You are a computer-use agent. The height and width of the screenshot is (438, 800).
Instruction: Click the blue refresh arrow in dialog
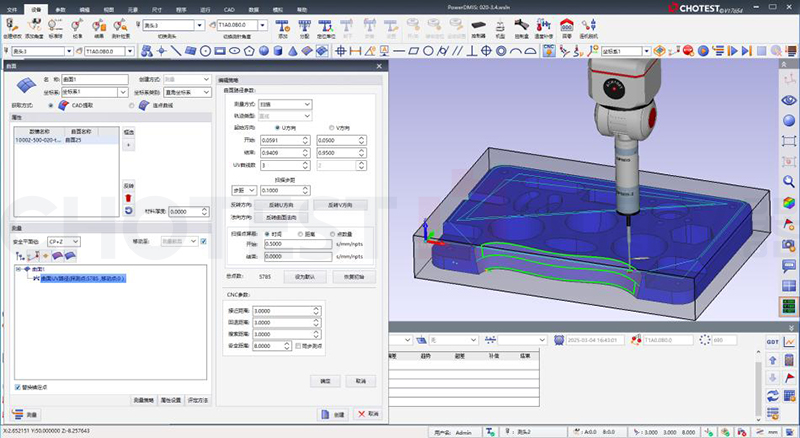pos(129,210)
